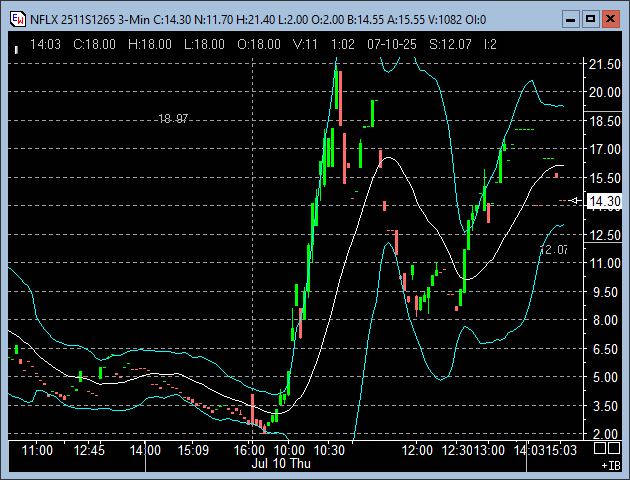The image size is (630, 480).
Task: Click I:2 in the data bar
Action: pyautogui.click(x=490, y=44)
